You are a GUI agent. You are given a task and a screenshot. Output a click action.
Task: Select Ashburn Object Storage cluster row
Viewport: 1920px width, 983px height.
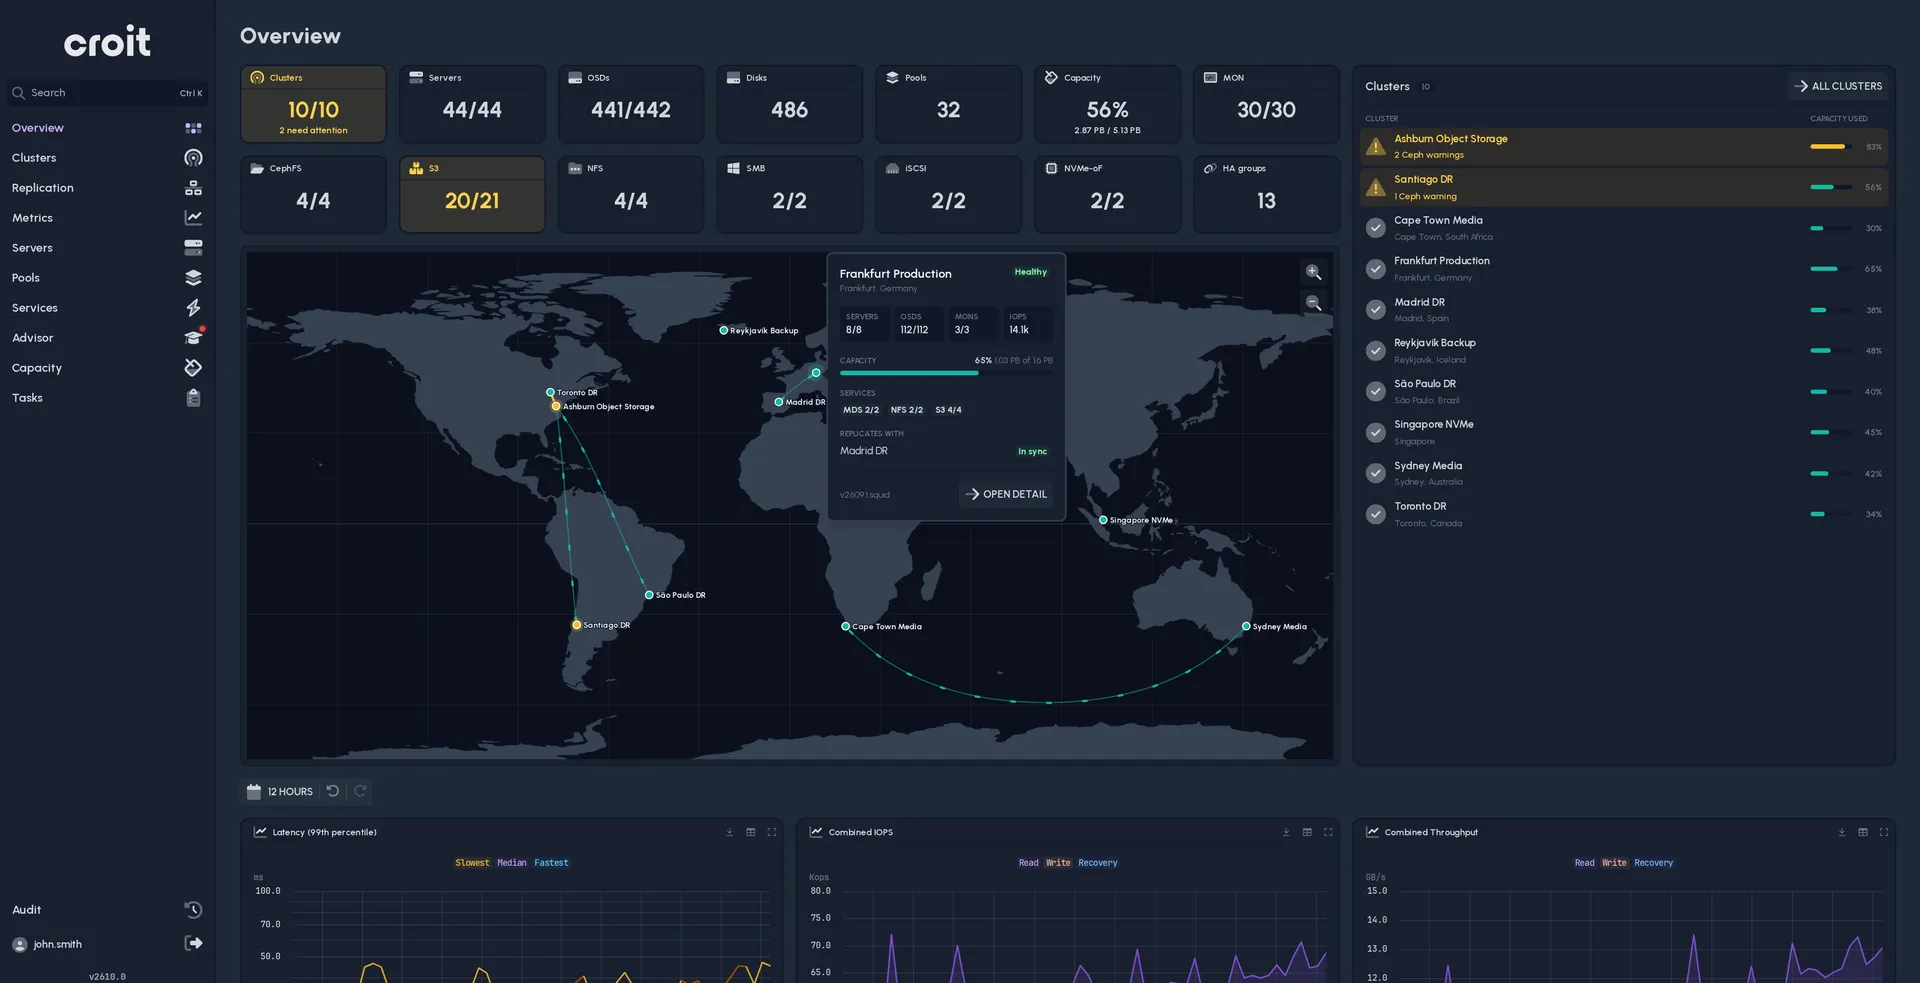point(1624,146)
